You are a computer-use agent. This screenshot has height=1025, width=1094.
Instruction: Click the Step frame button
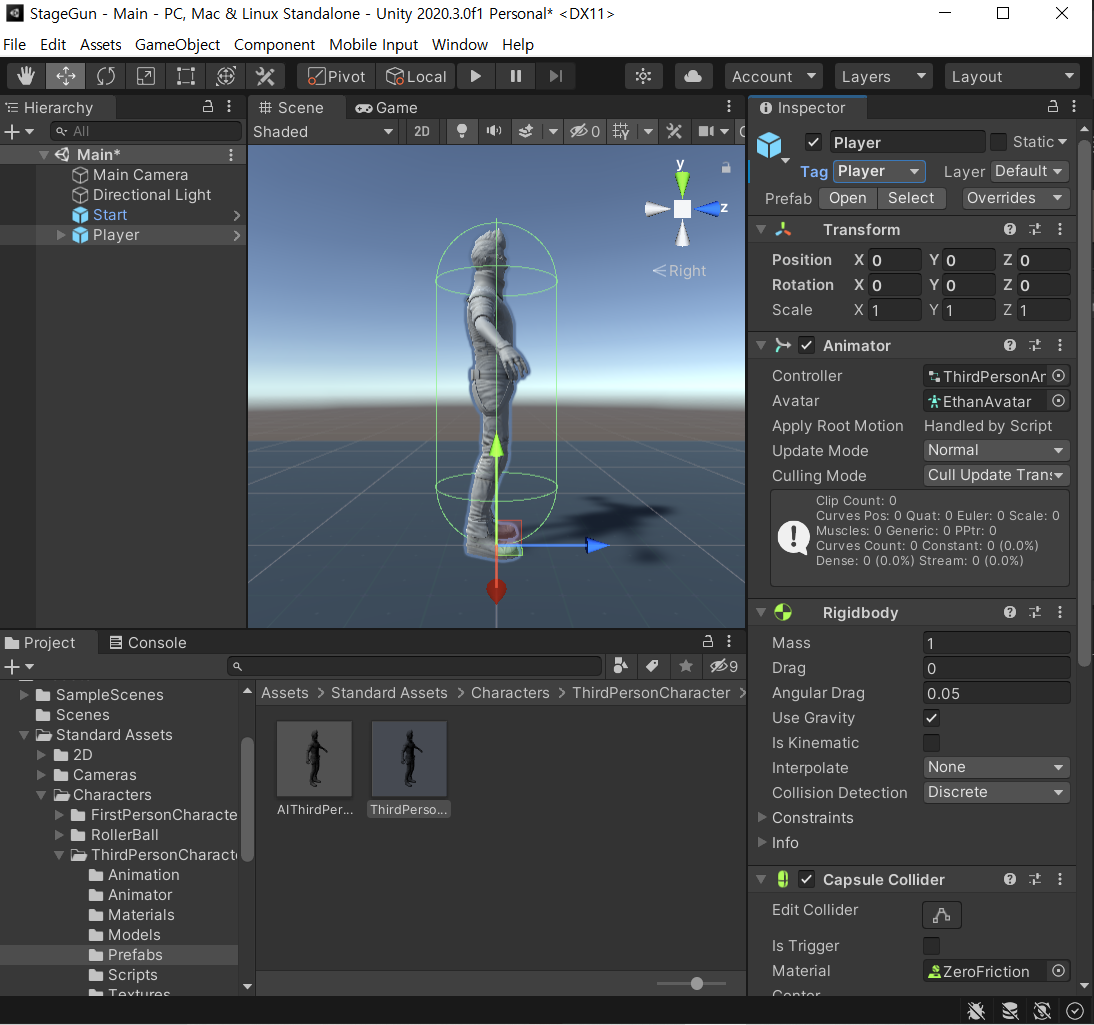click(x=555, y=76)
